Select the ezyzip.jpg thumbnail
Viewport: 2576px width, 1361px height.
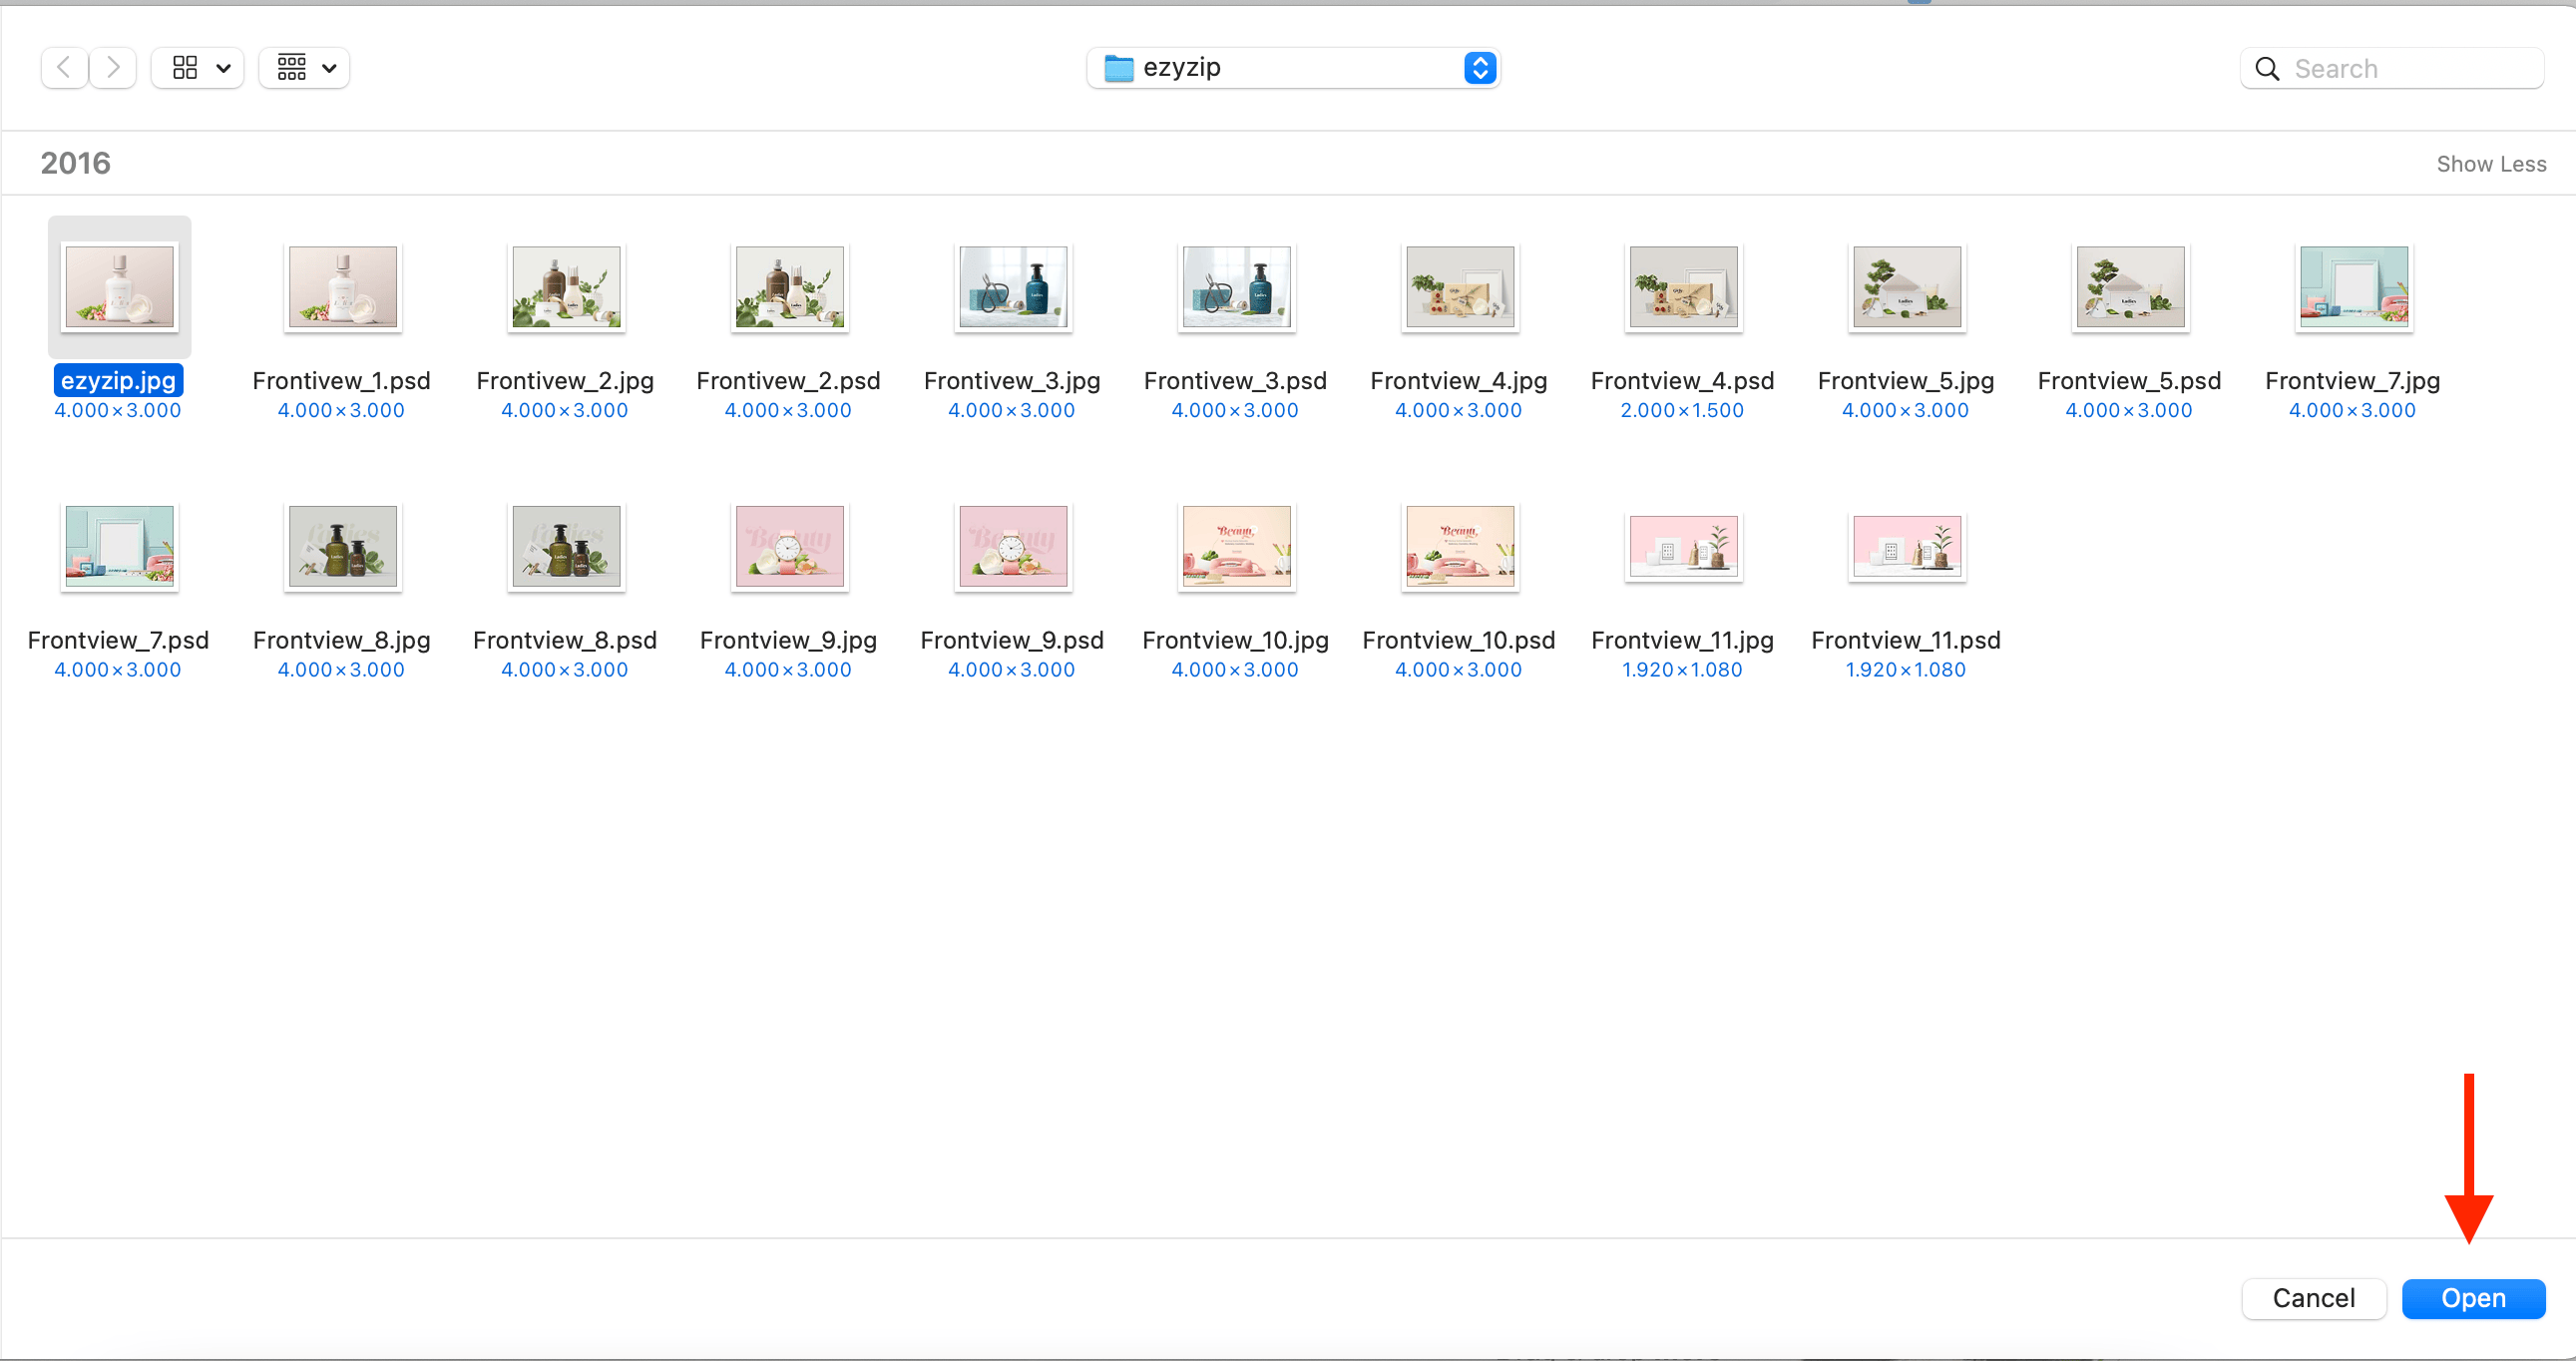pos(119,287)
